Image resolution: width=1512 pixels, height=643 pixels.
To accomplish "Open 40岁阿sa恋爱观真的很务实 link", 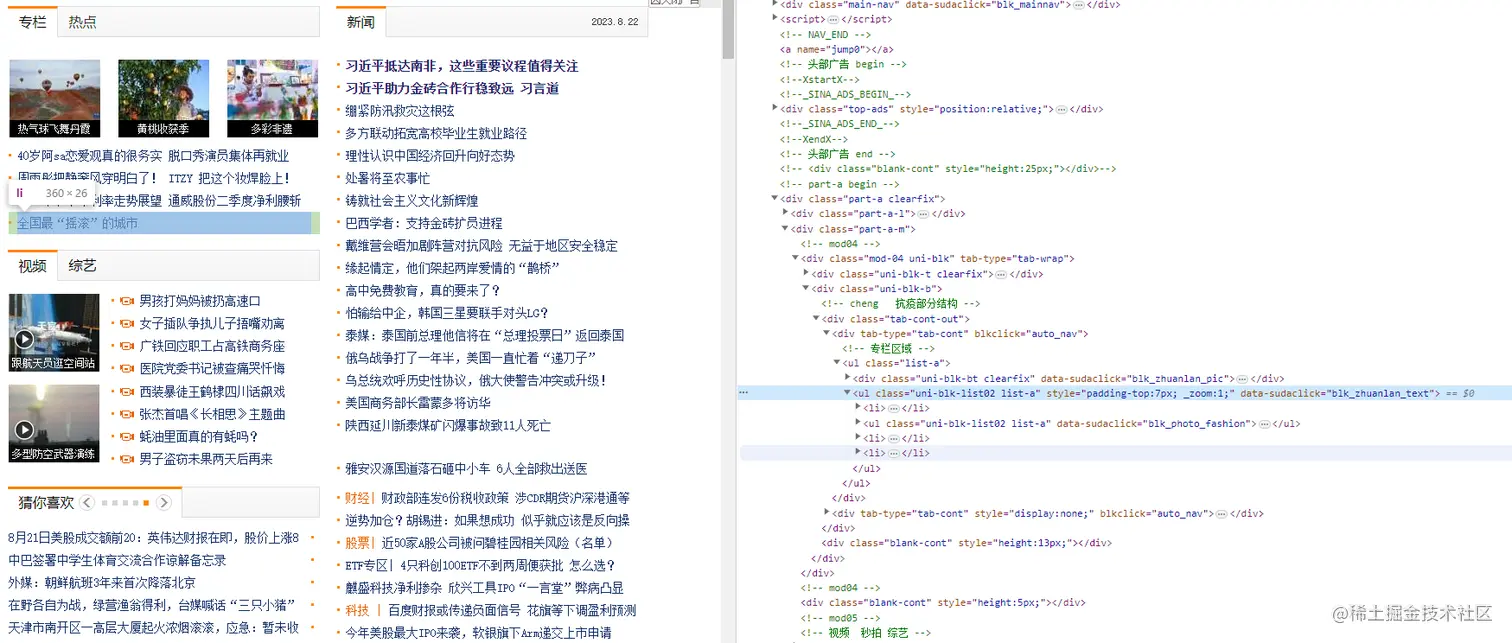I will [89, 156].
